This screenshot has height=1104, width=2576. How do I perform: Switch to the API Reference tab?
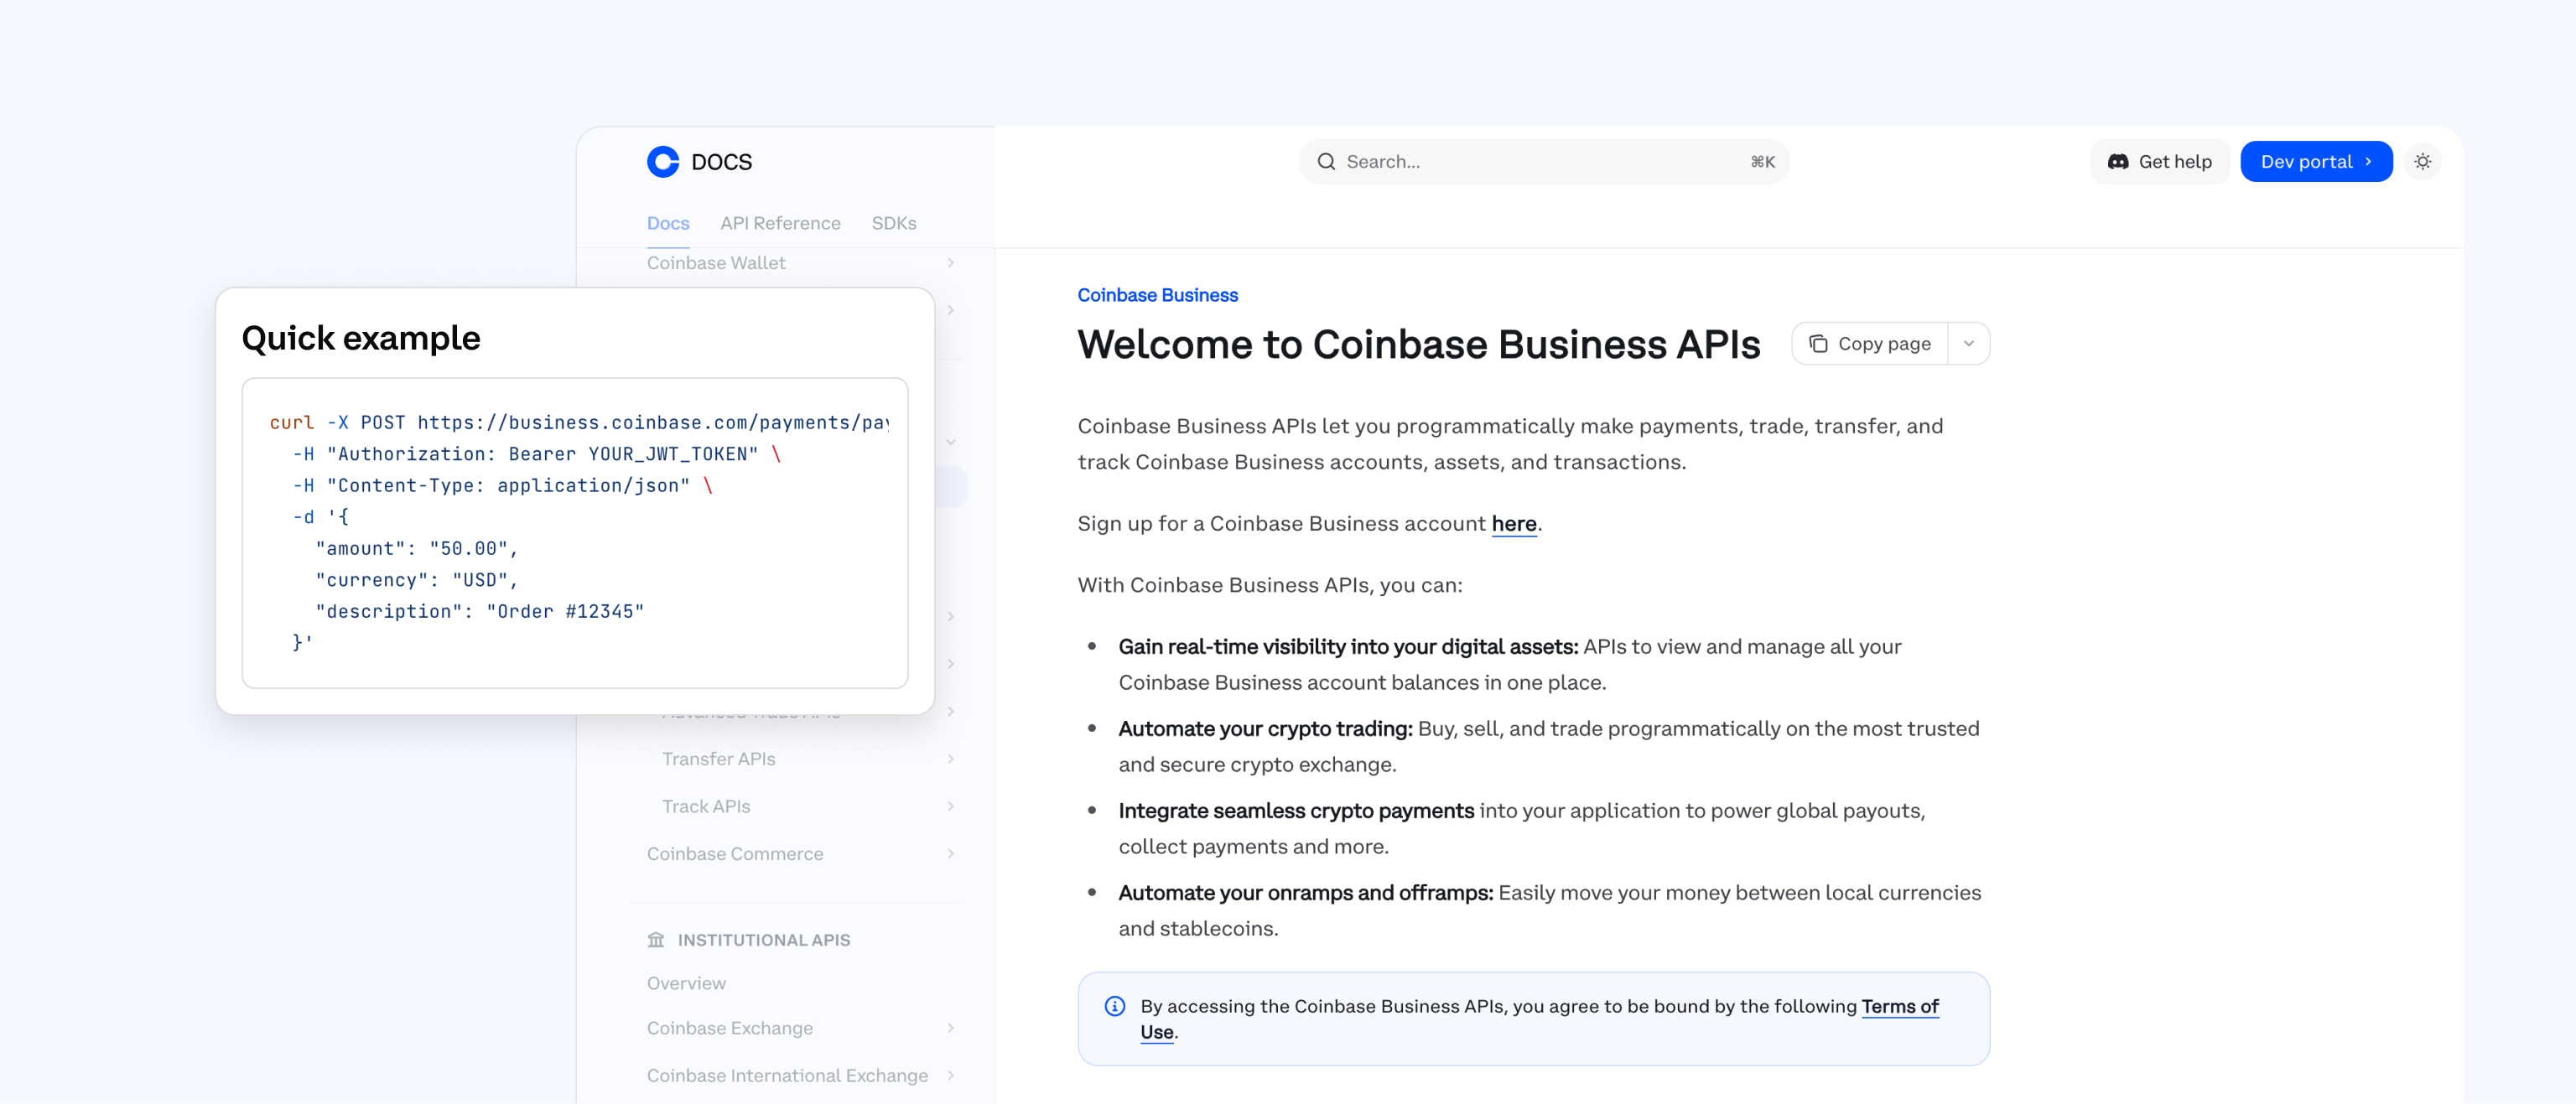780,223
